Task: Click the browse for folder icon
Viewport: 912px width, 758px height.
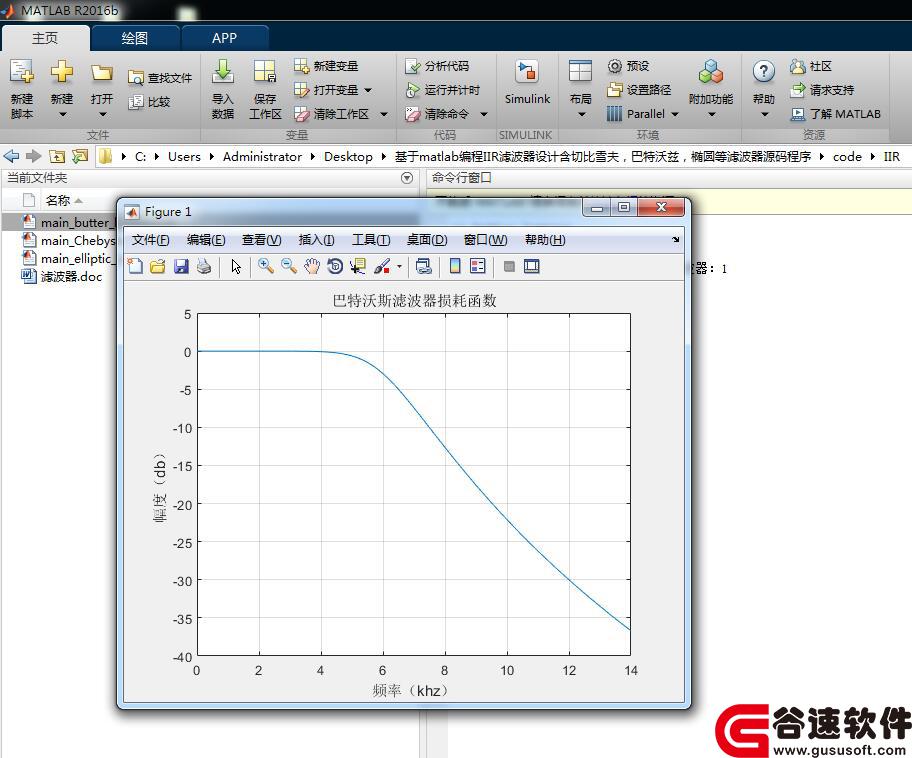Action: 80,156
